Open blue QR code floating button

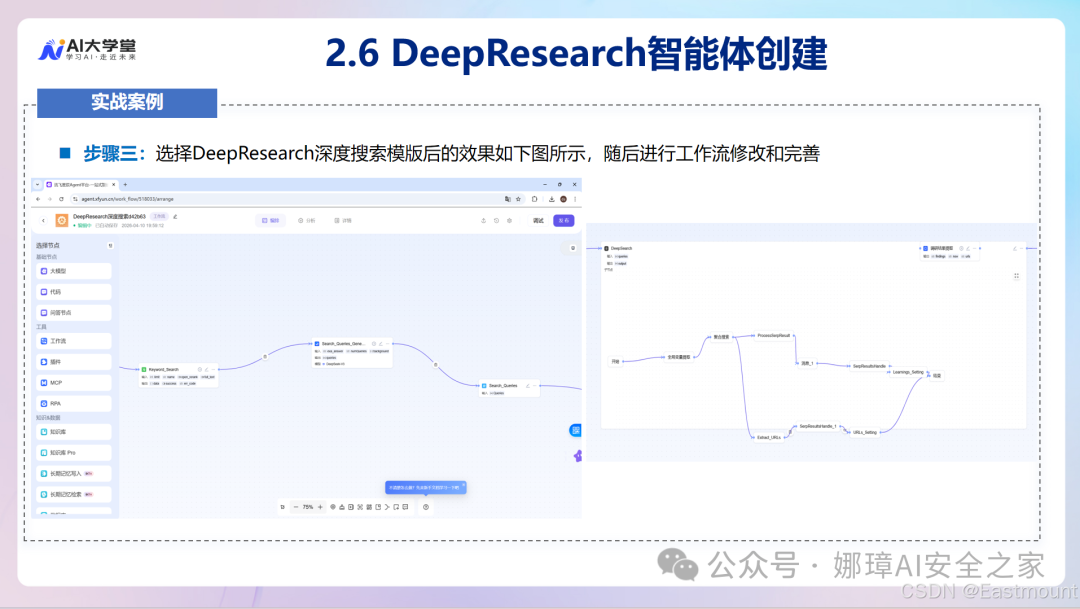[576, 431]
